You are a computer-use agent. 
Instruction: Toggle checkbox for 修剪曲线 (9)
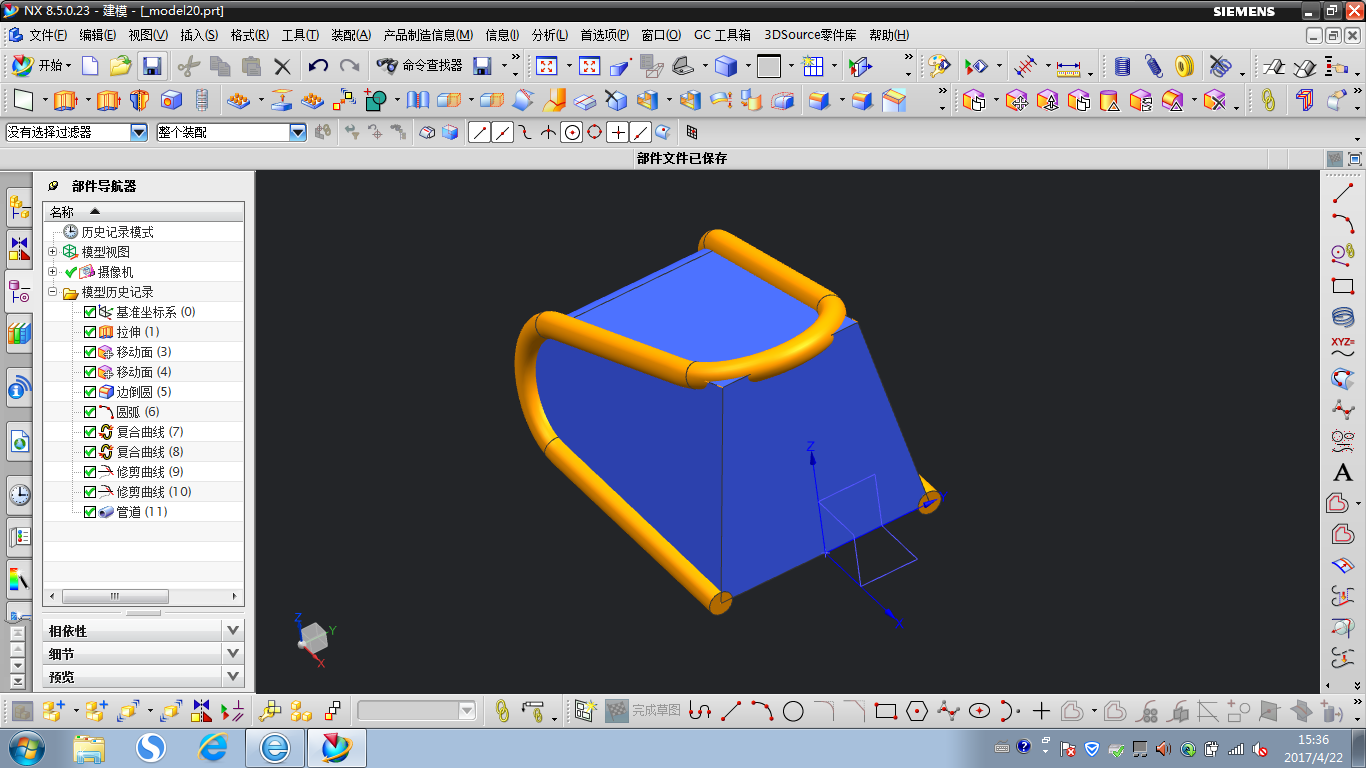click(90, 472)
